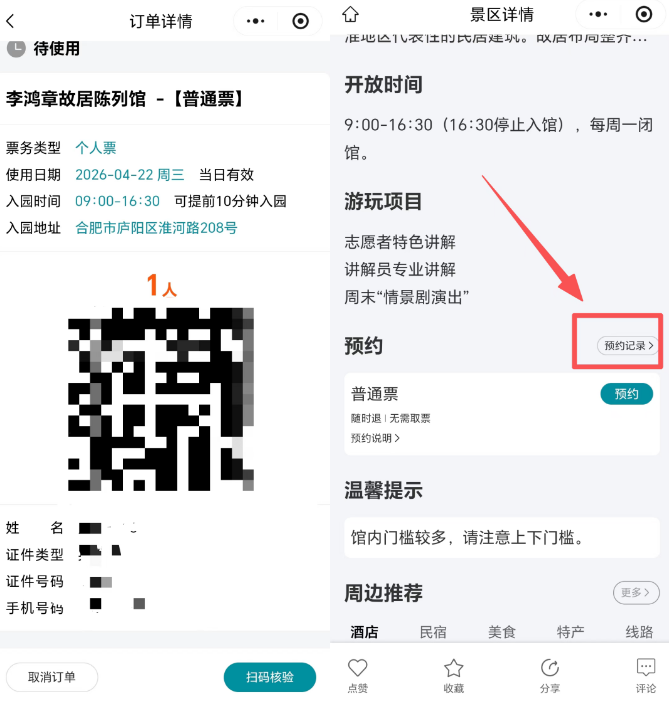Tap the 预约 button for 普通票
669x727 pixels.
pos(626,394)
